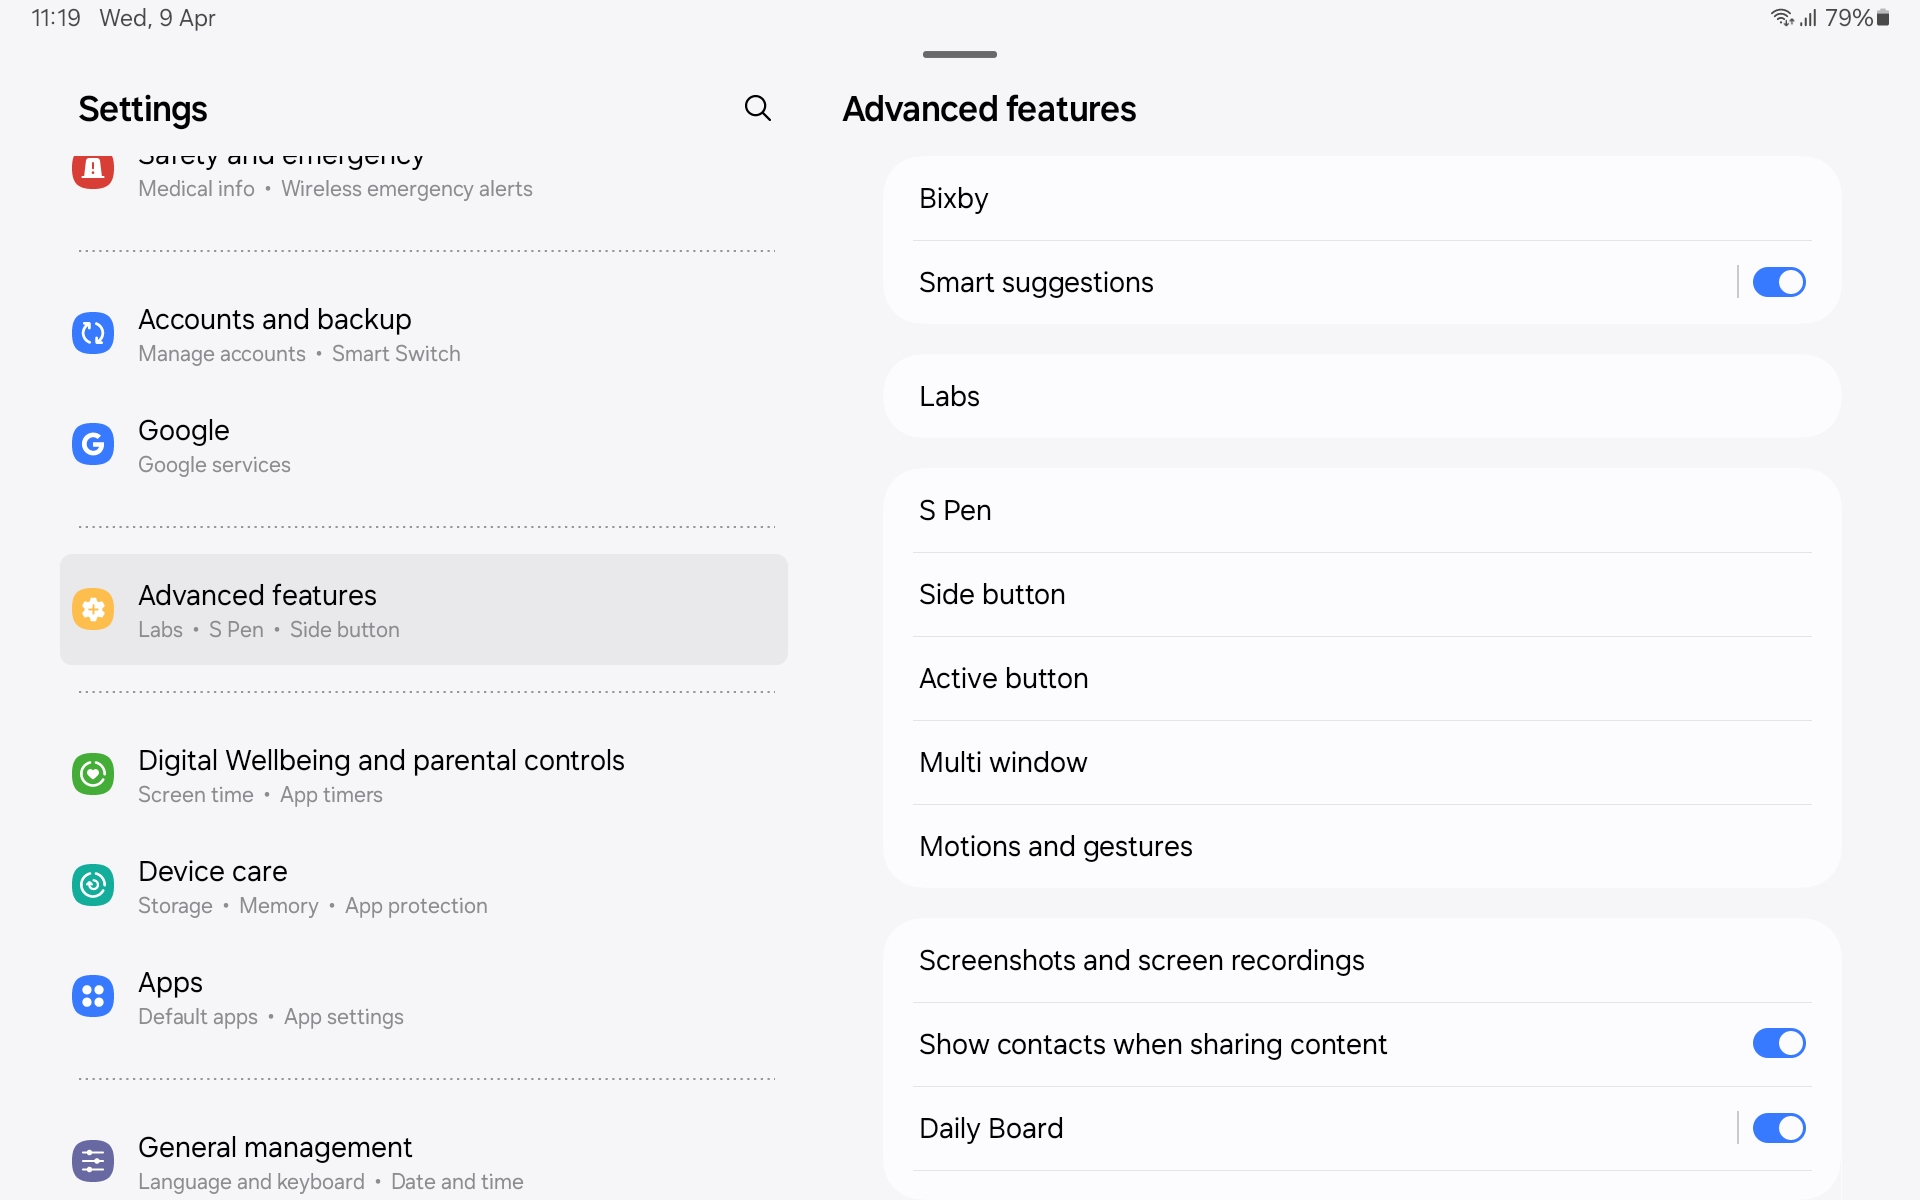Tap the Accounts and backup sync icon
Viewport: 1920px width, 1200px height.
(x=93, y=334)
